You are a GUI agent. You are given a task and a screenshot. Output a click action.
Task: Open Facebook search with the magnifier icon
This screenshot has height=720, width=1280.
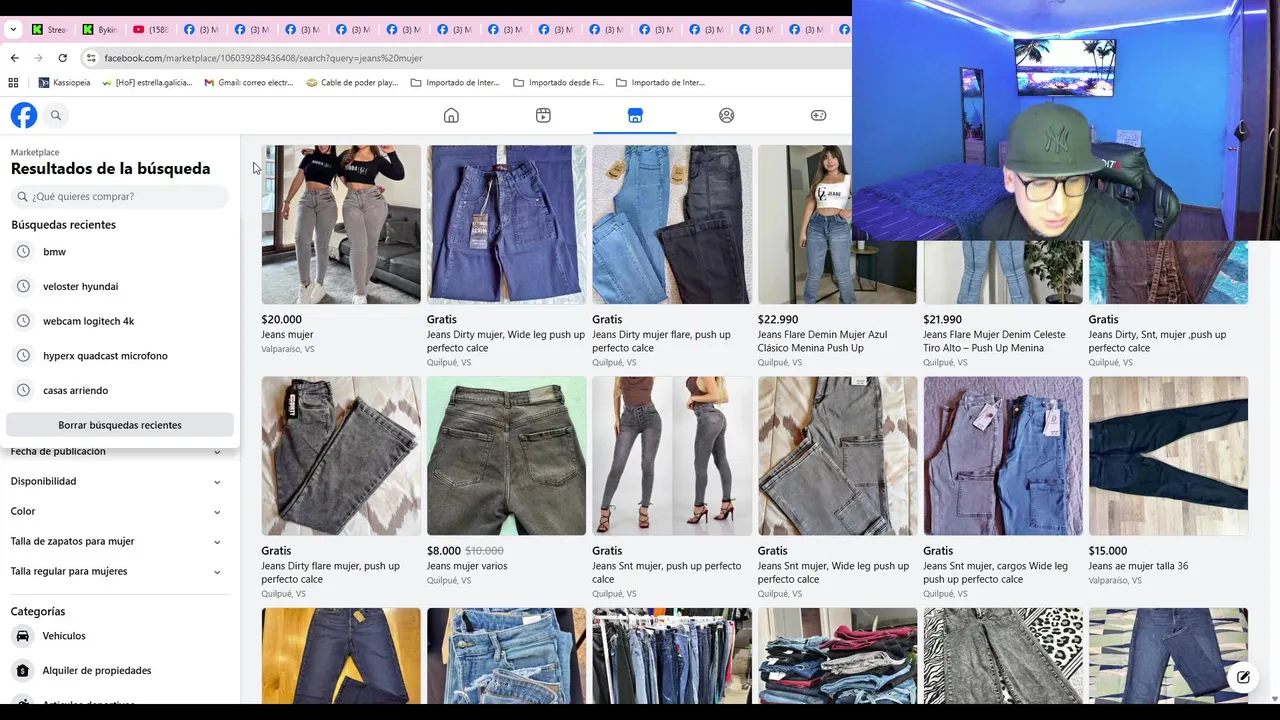(56, 115)
